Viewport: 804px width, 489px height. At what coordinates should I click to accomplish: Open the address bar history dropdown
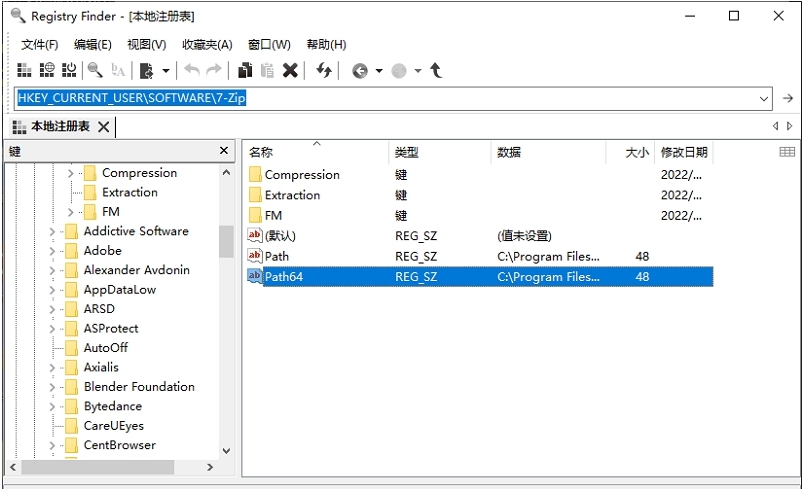763,98
